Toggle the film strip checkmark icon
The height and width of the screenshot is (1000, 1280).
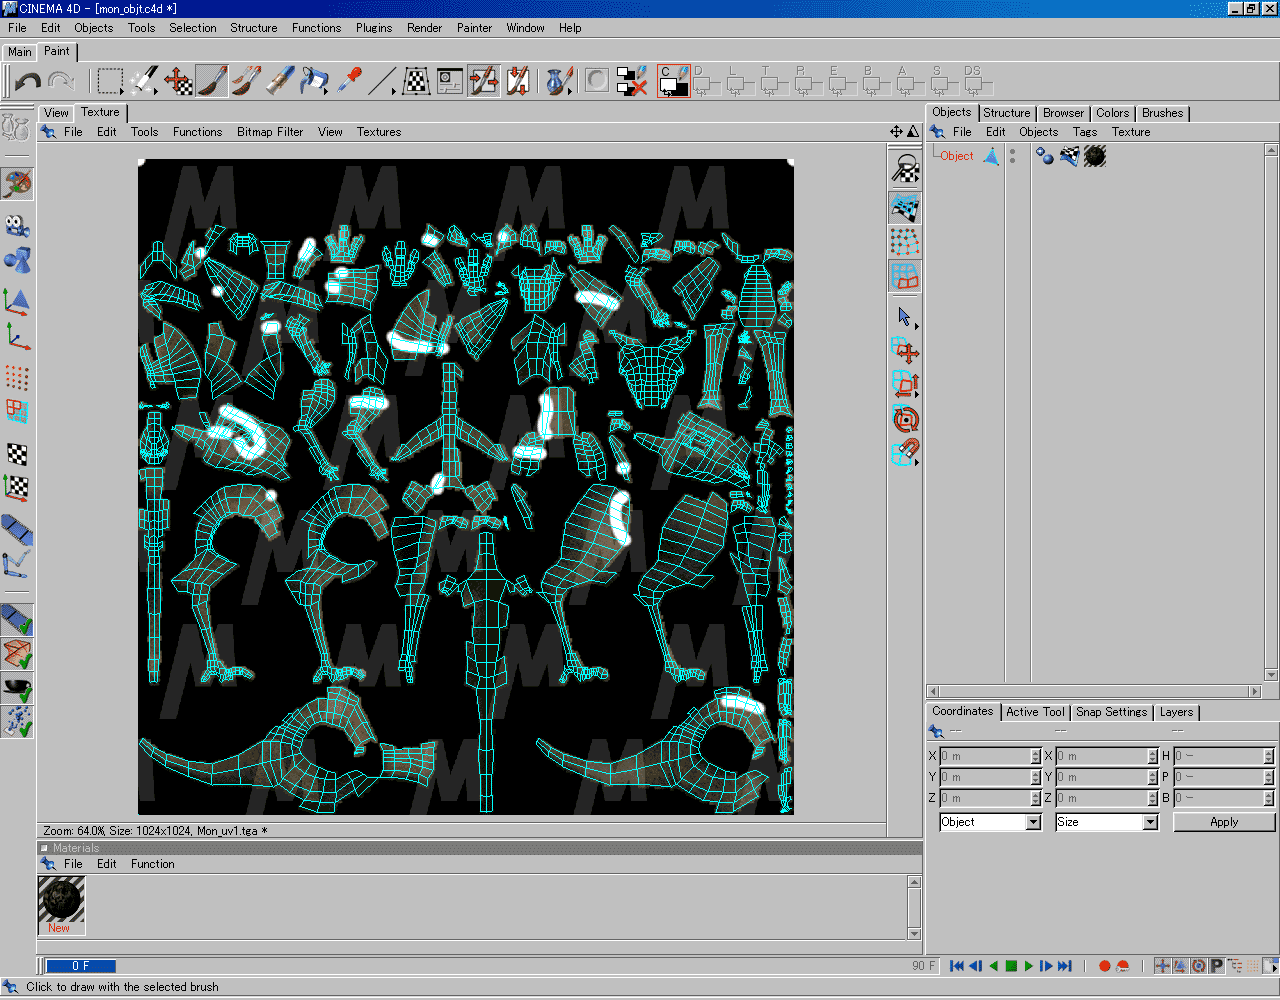pos(17,620)
